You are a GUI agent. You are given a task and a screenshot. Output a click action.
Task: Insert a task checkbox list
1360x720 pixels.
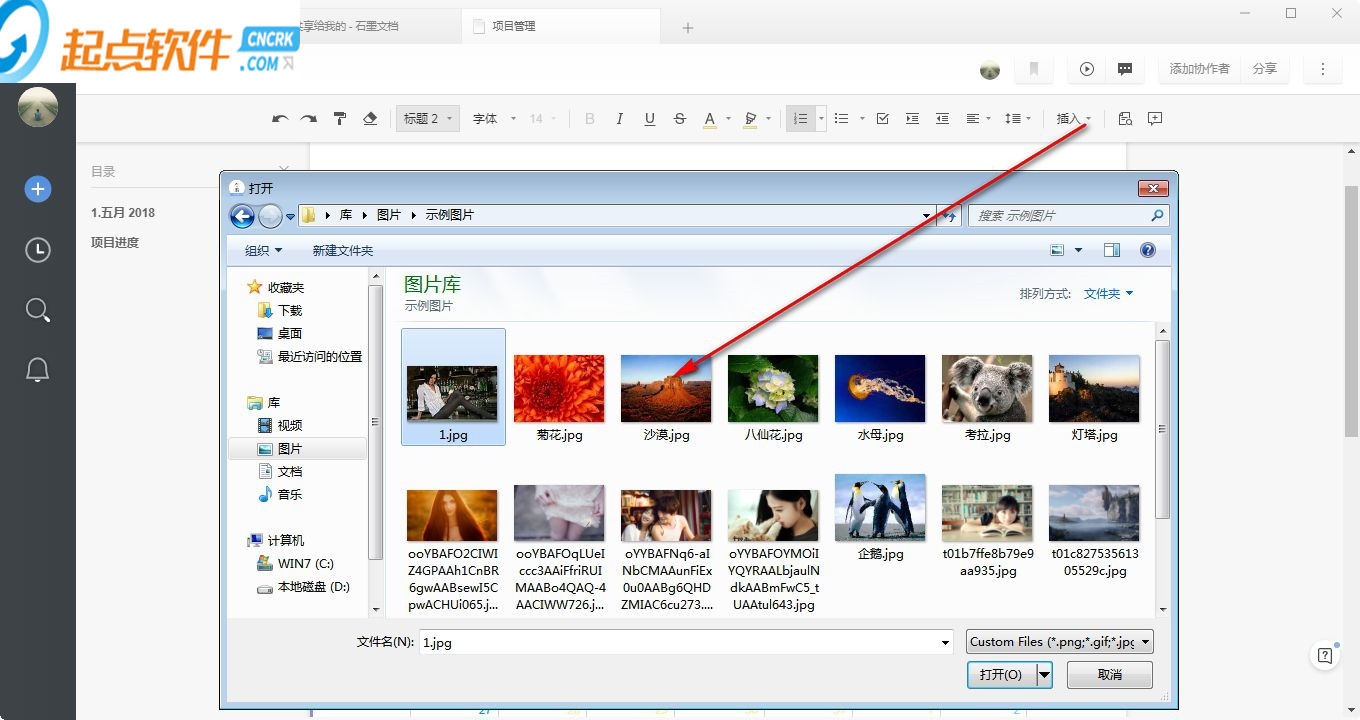pos(883,119)
